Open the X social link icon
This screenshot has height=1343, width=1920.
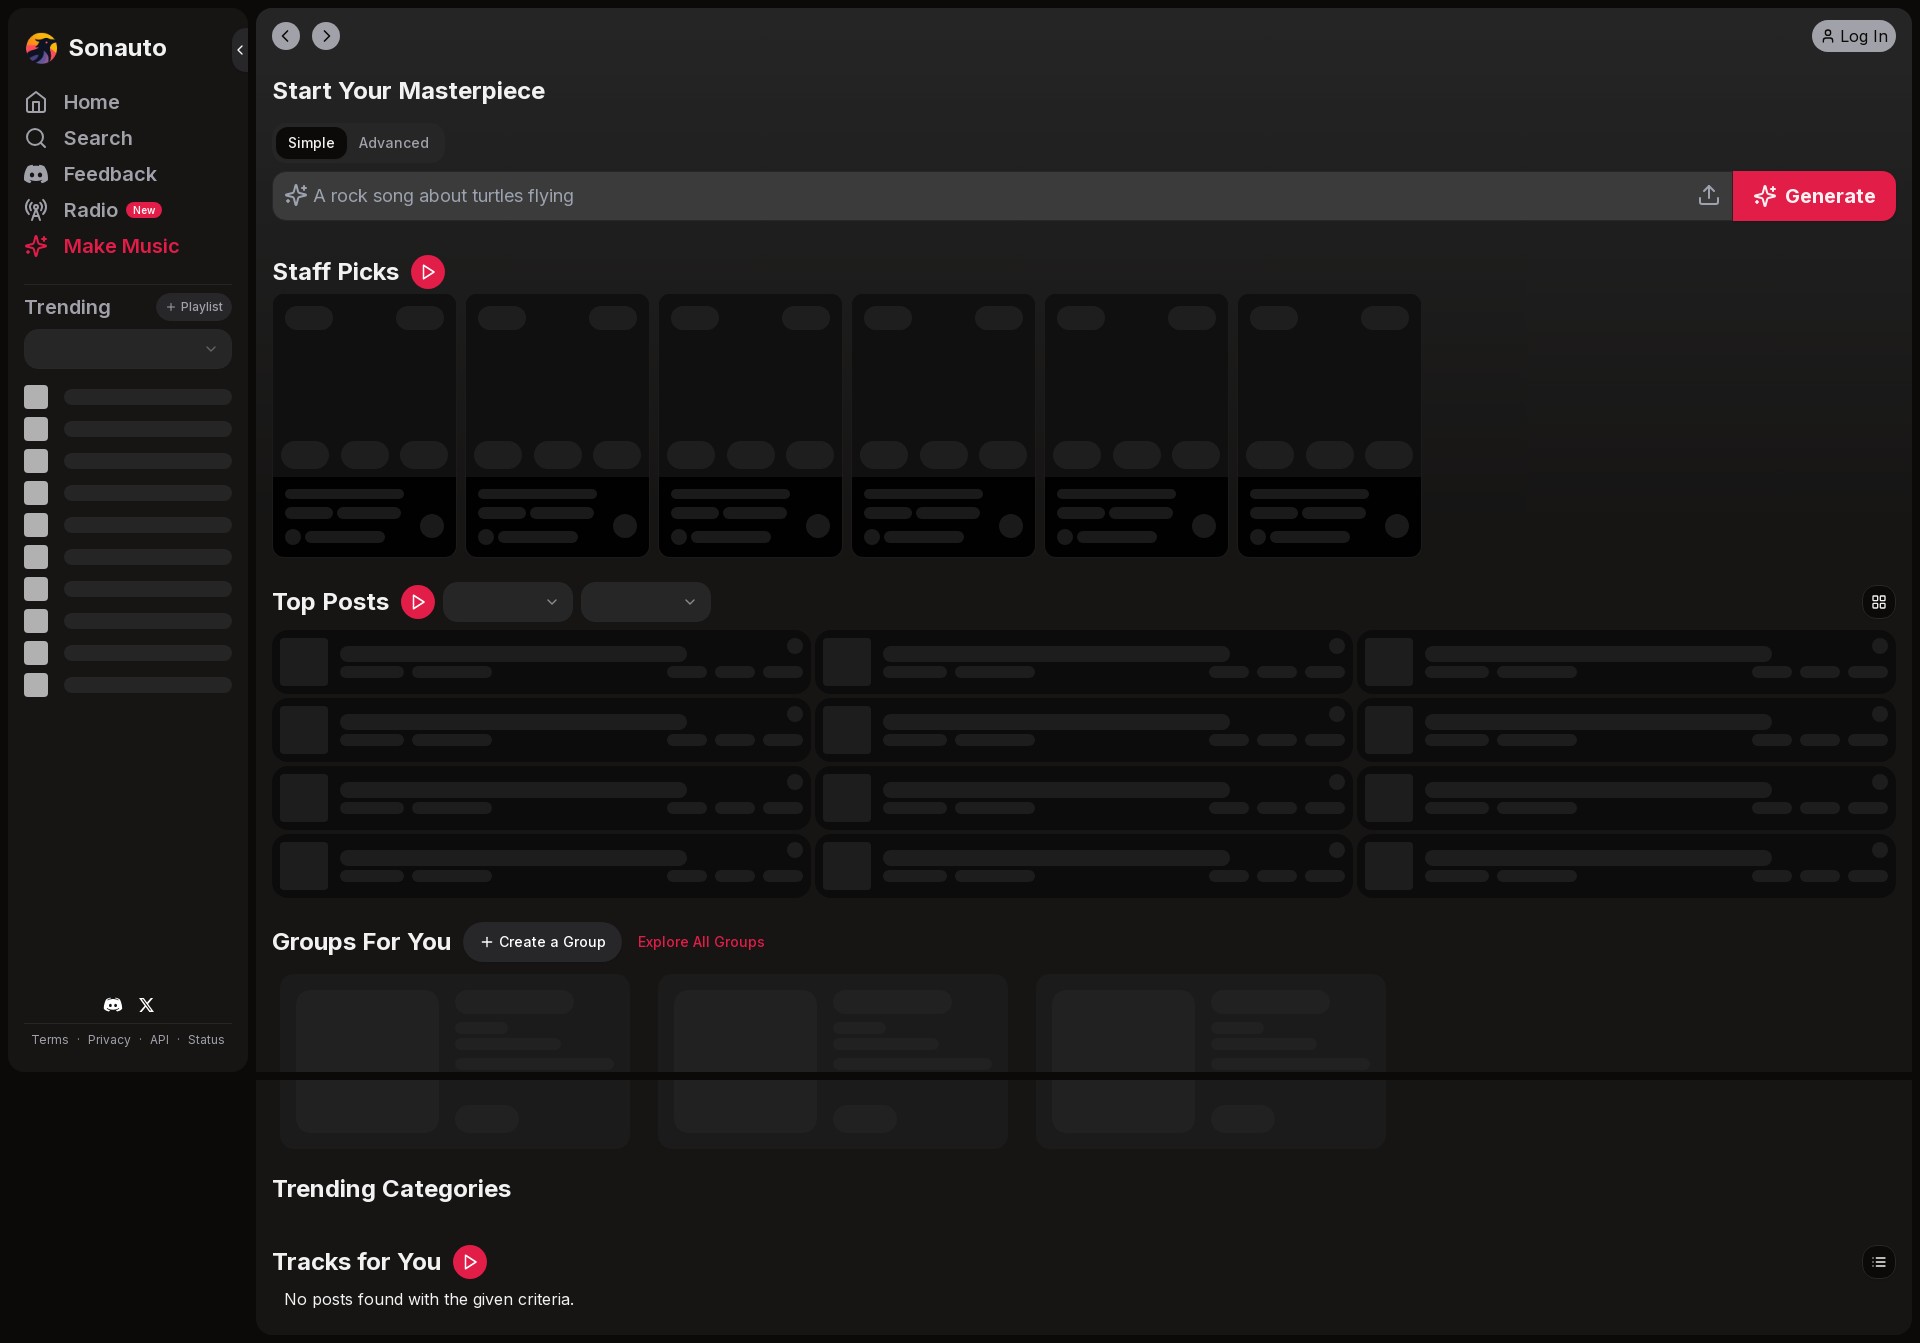coord(147,1005)
